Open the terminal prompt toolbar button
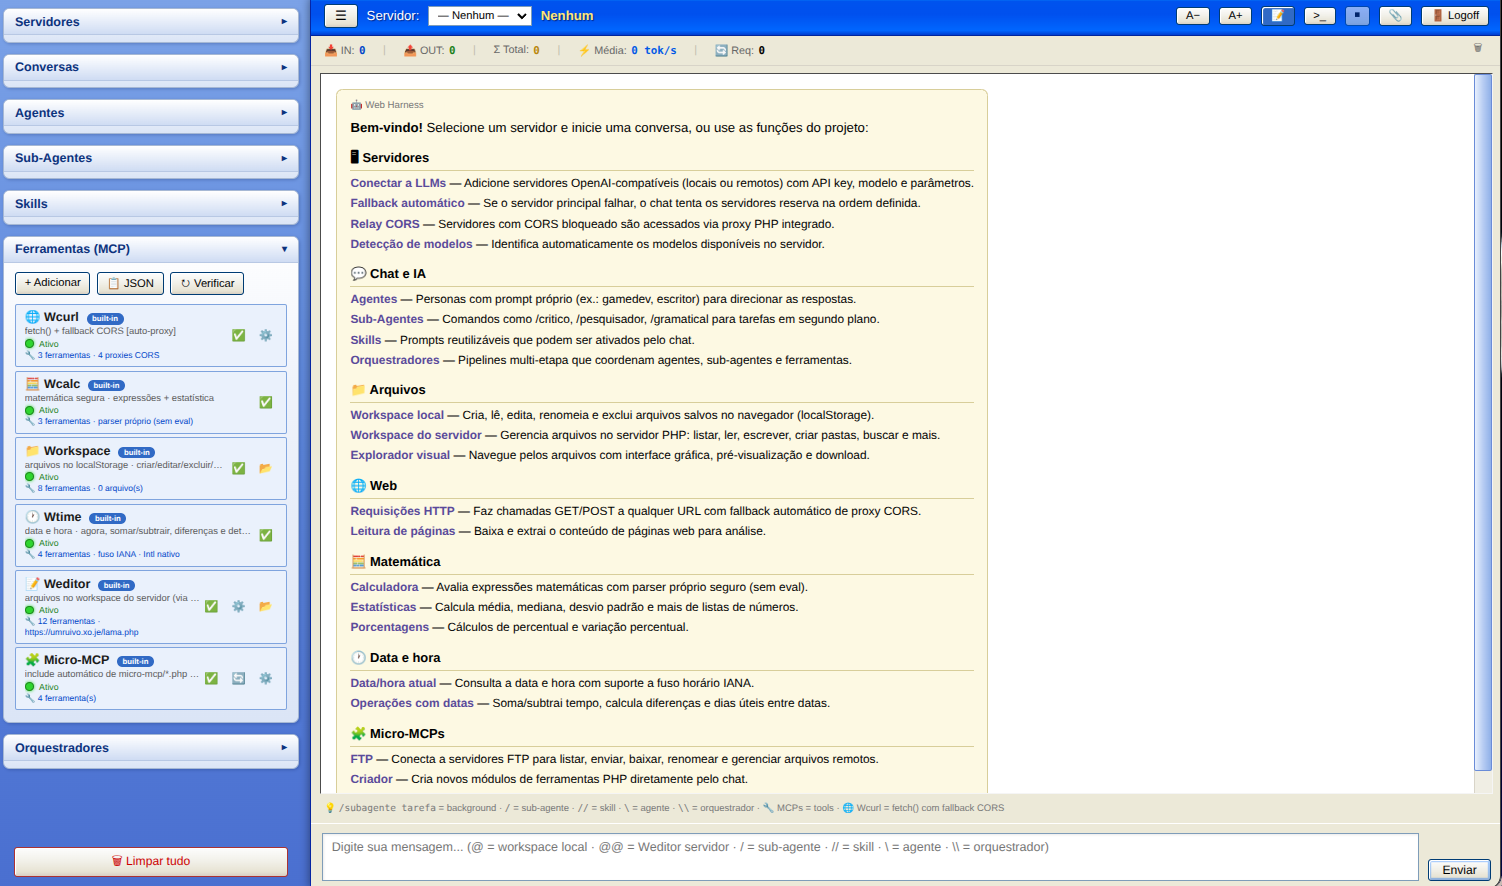 [1320, 16]
